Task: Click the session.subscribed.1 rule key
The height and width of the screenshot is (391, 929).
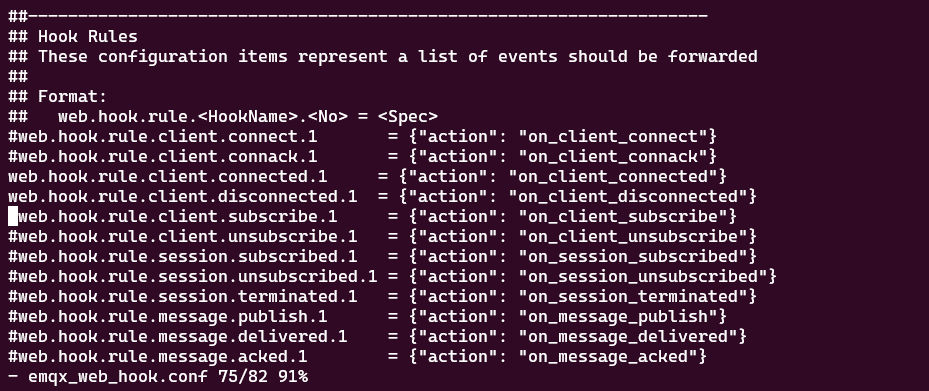Action: (x=182, y=257)
